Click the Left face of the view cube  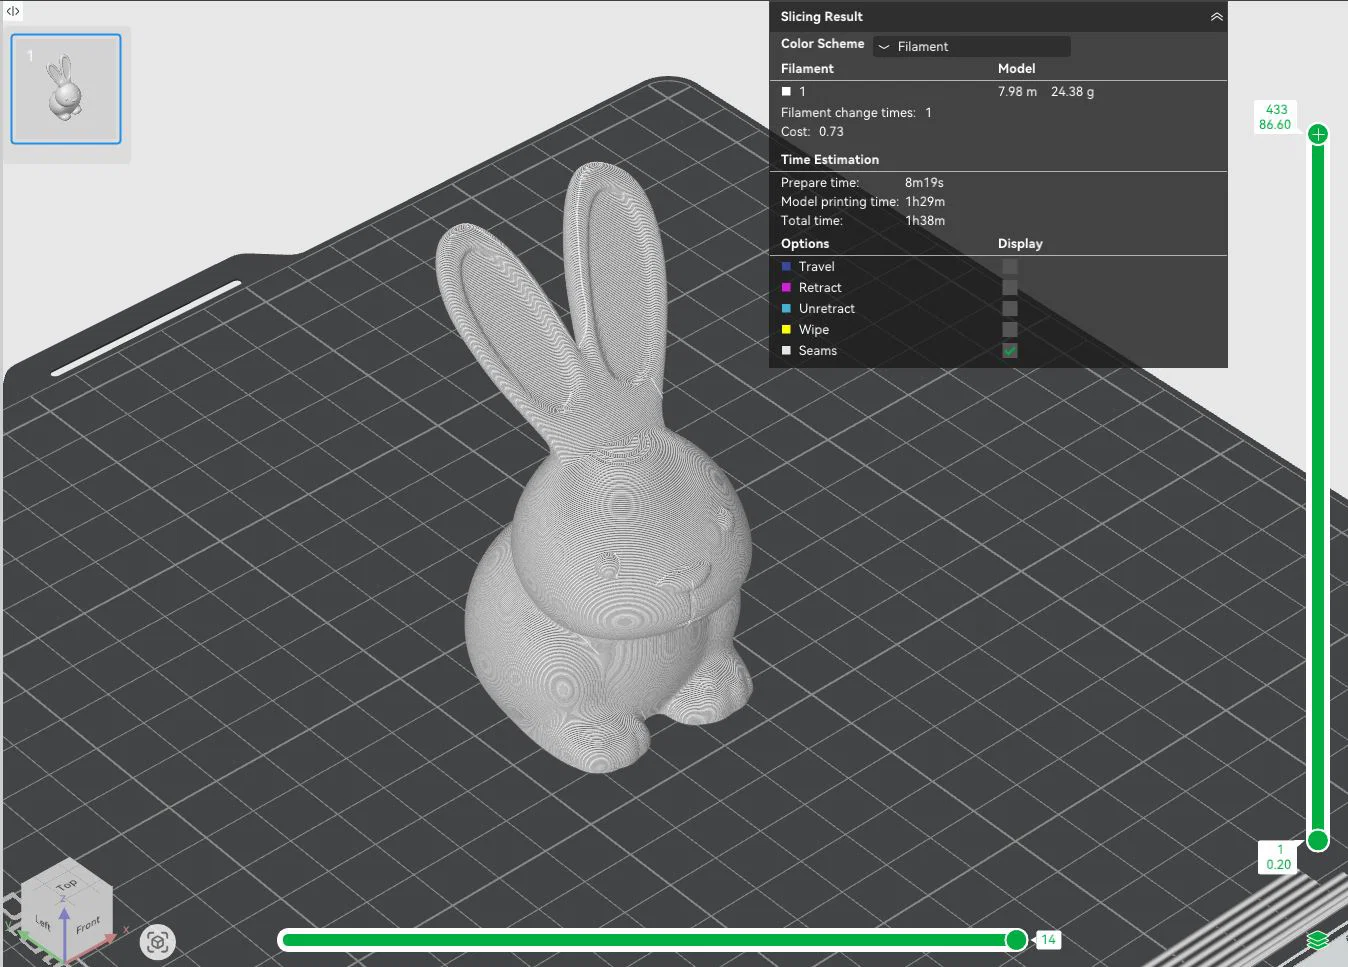(43, 923)
